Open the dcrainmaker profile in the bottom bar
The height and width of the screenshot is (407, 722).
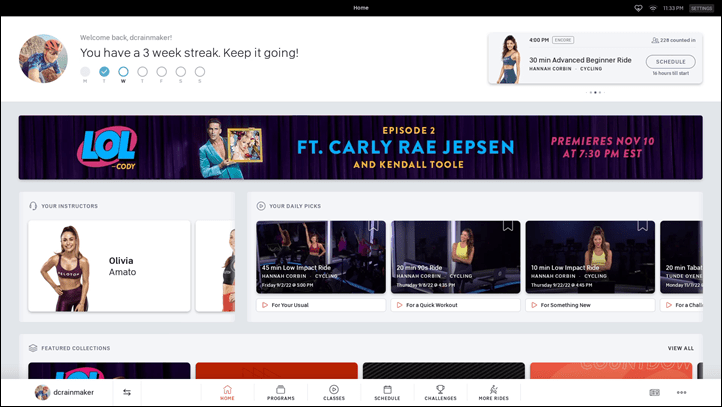point(64,392)
